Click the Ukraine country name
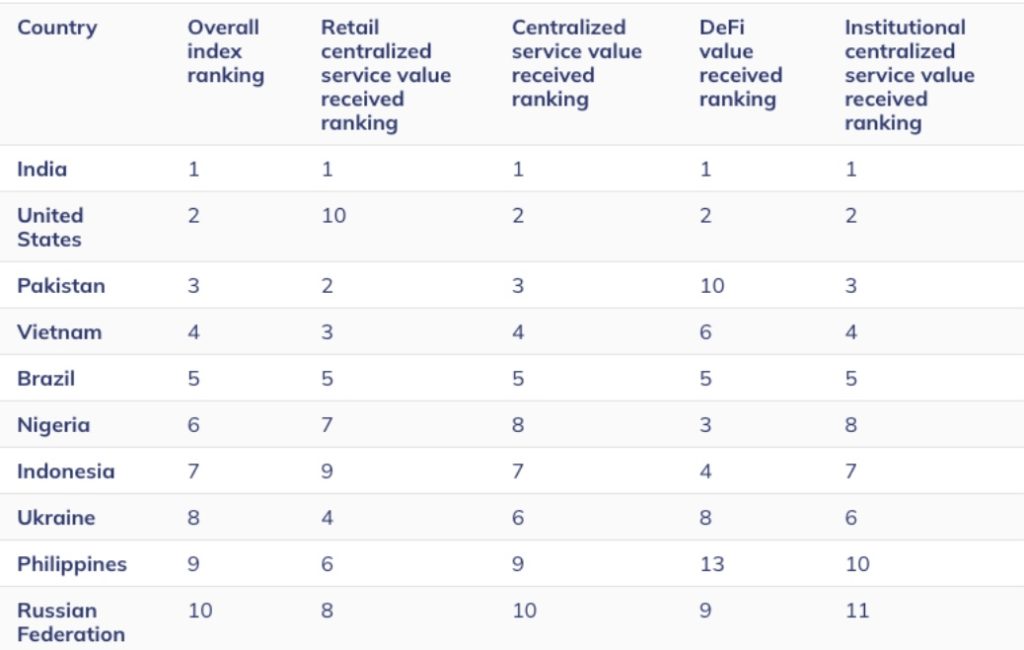The image size is (1024, 650). (56, 518)
